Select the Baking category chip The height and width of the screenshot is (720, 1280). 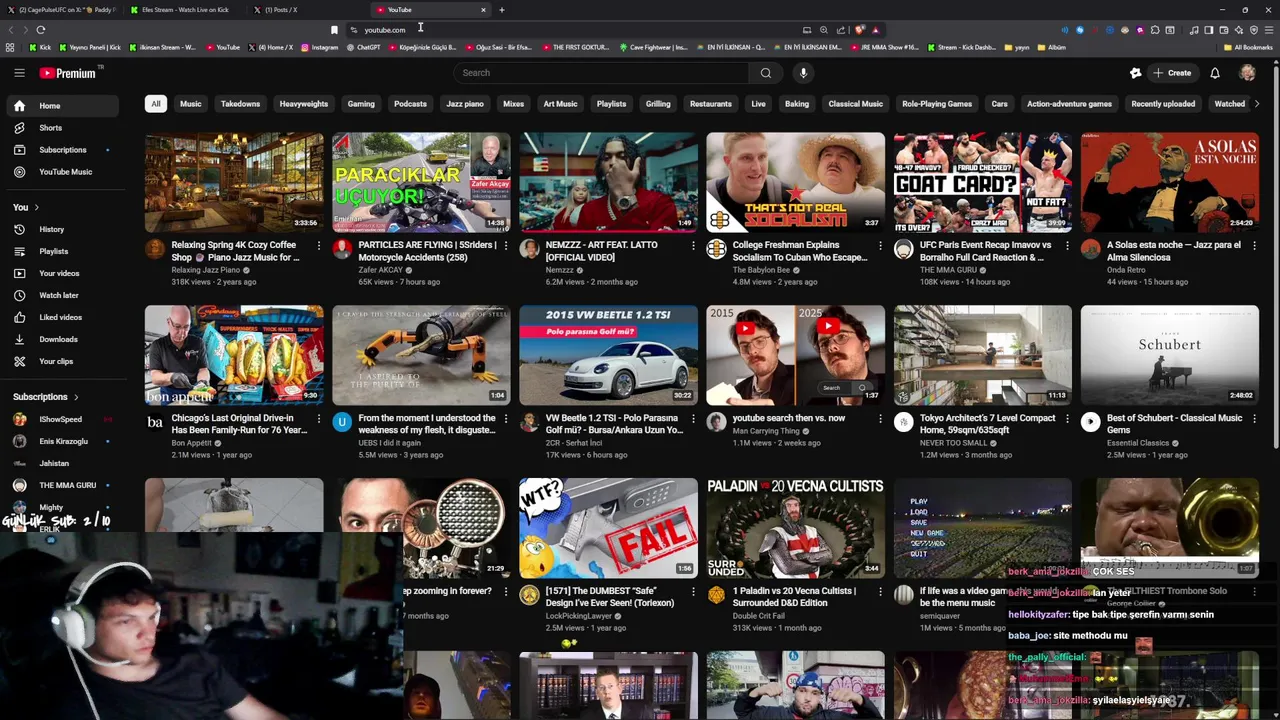click(x=797, y=104)
